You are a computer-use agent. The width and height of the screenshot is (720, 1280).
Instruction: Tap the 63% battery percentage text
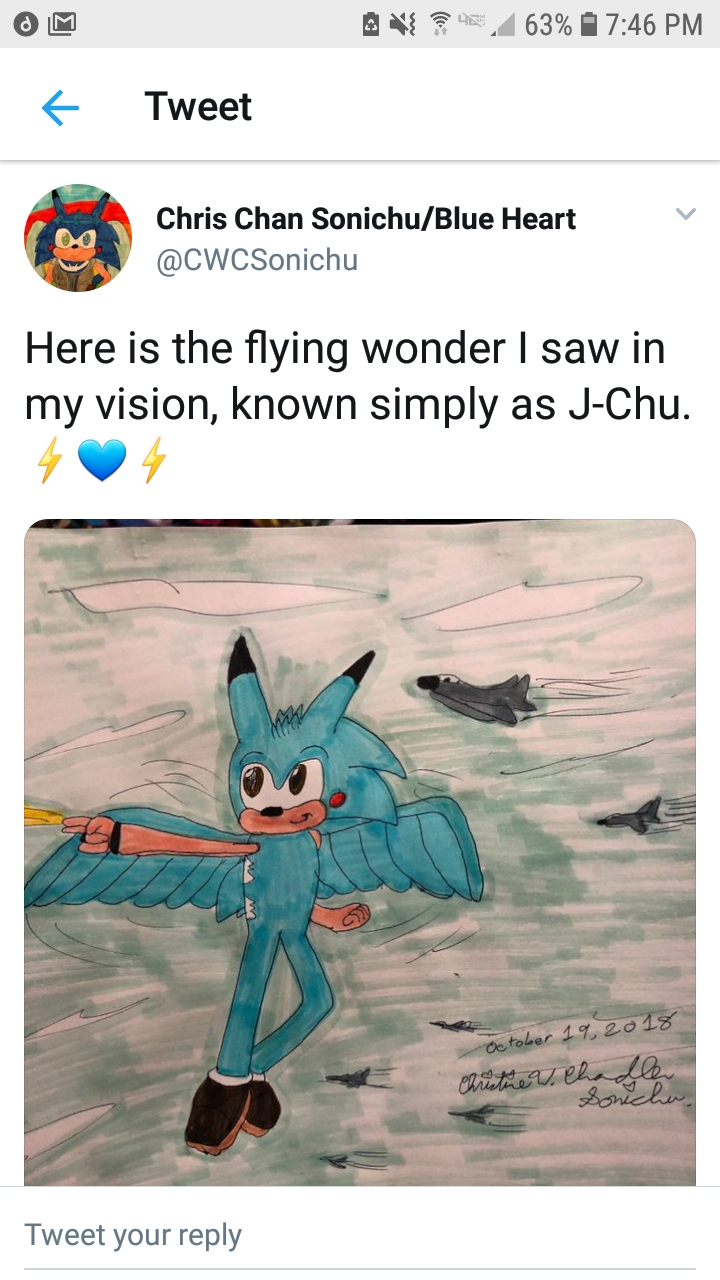[548, 24]
